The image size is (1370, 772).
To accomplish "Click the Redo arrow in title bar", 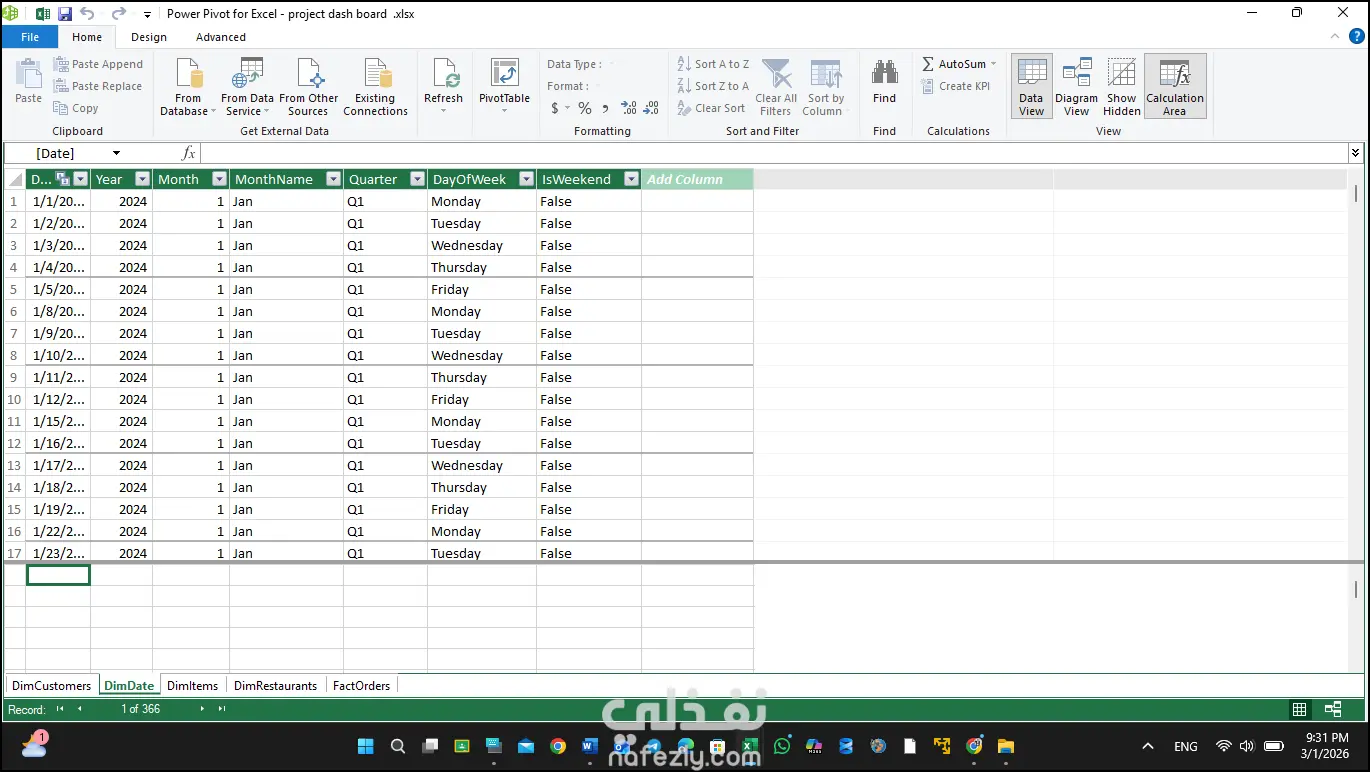I will 119,14.
